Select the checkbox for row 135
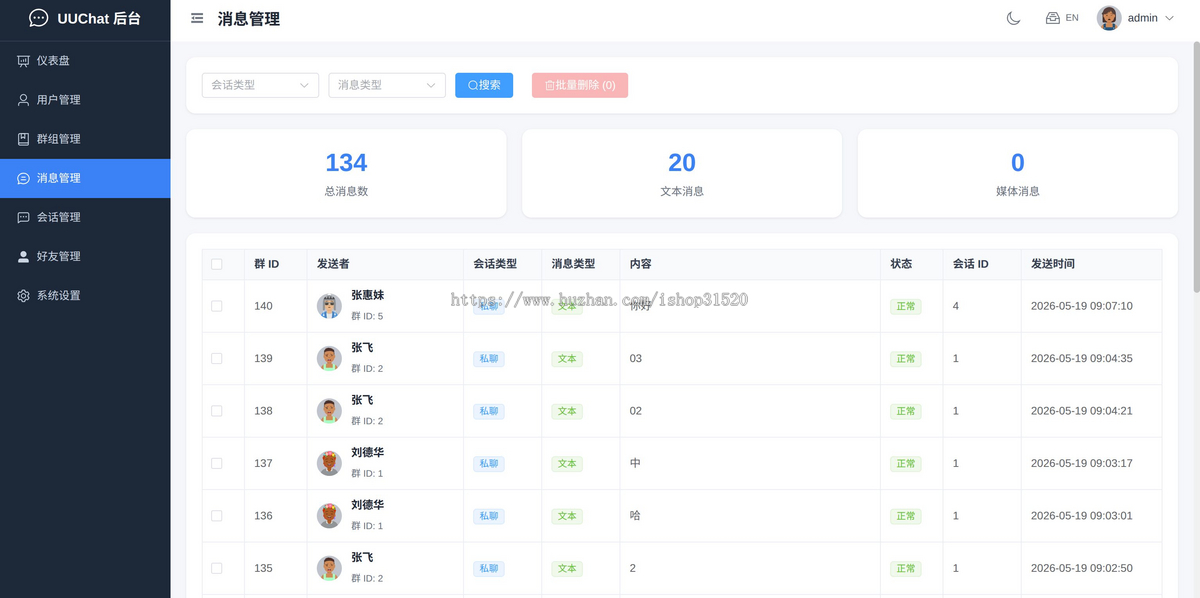The height and width of the screenshot is (598, 1200). (217, 568)
